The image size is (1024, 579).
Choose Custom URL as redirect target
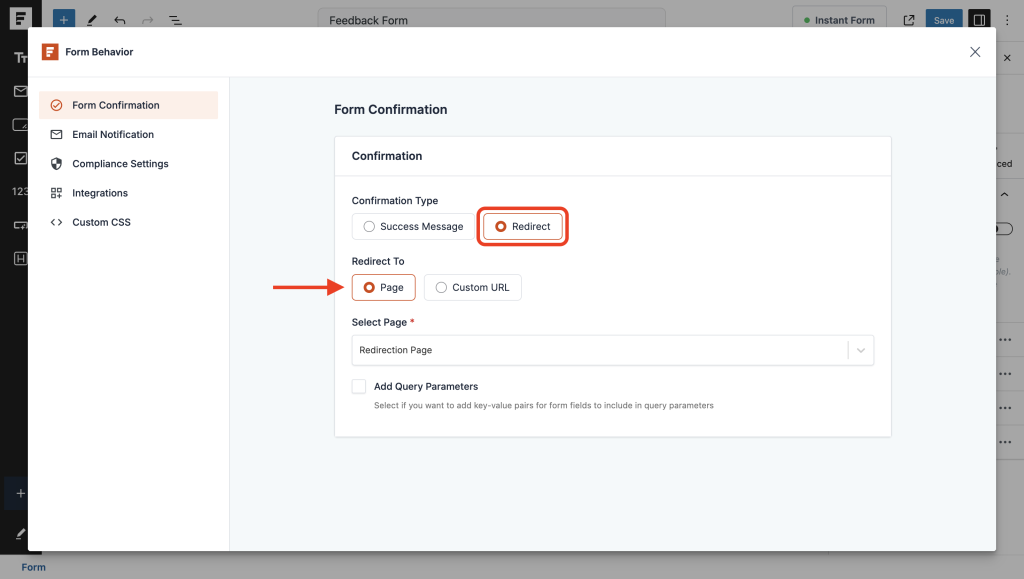click(x=471, y=287)
